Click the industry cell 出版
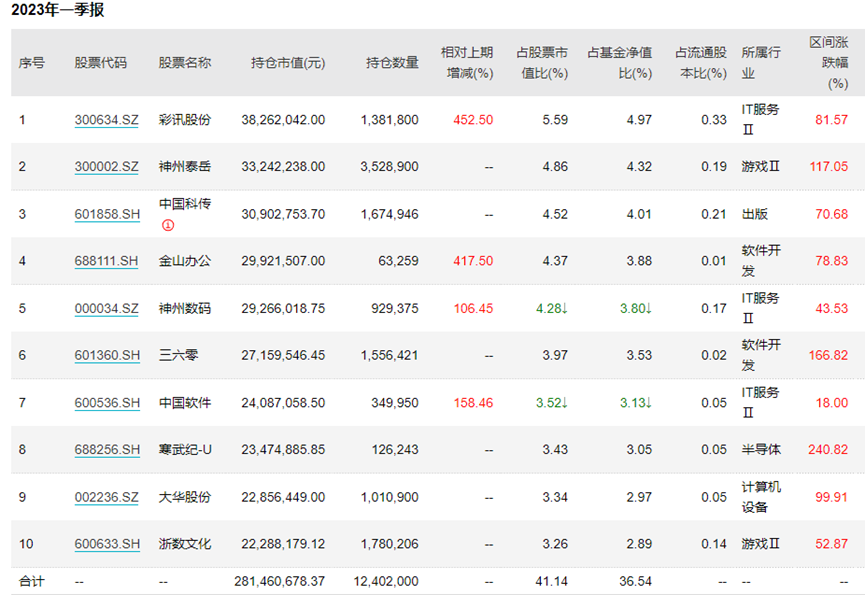The height and width of the screenshot is (595, 865). 755,214
